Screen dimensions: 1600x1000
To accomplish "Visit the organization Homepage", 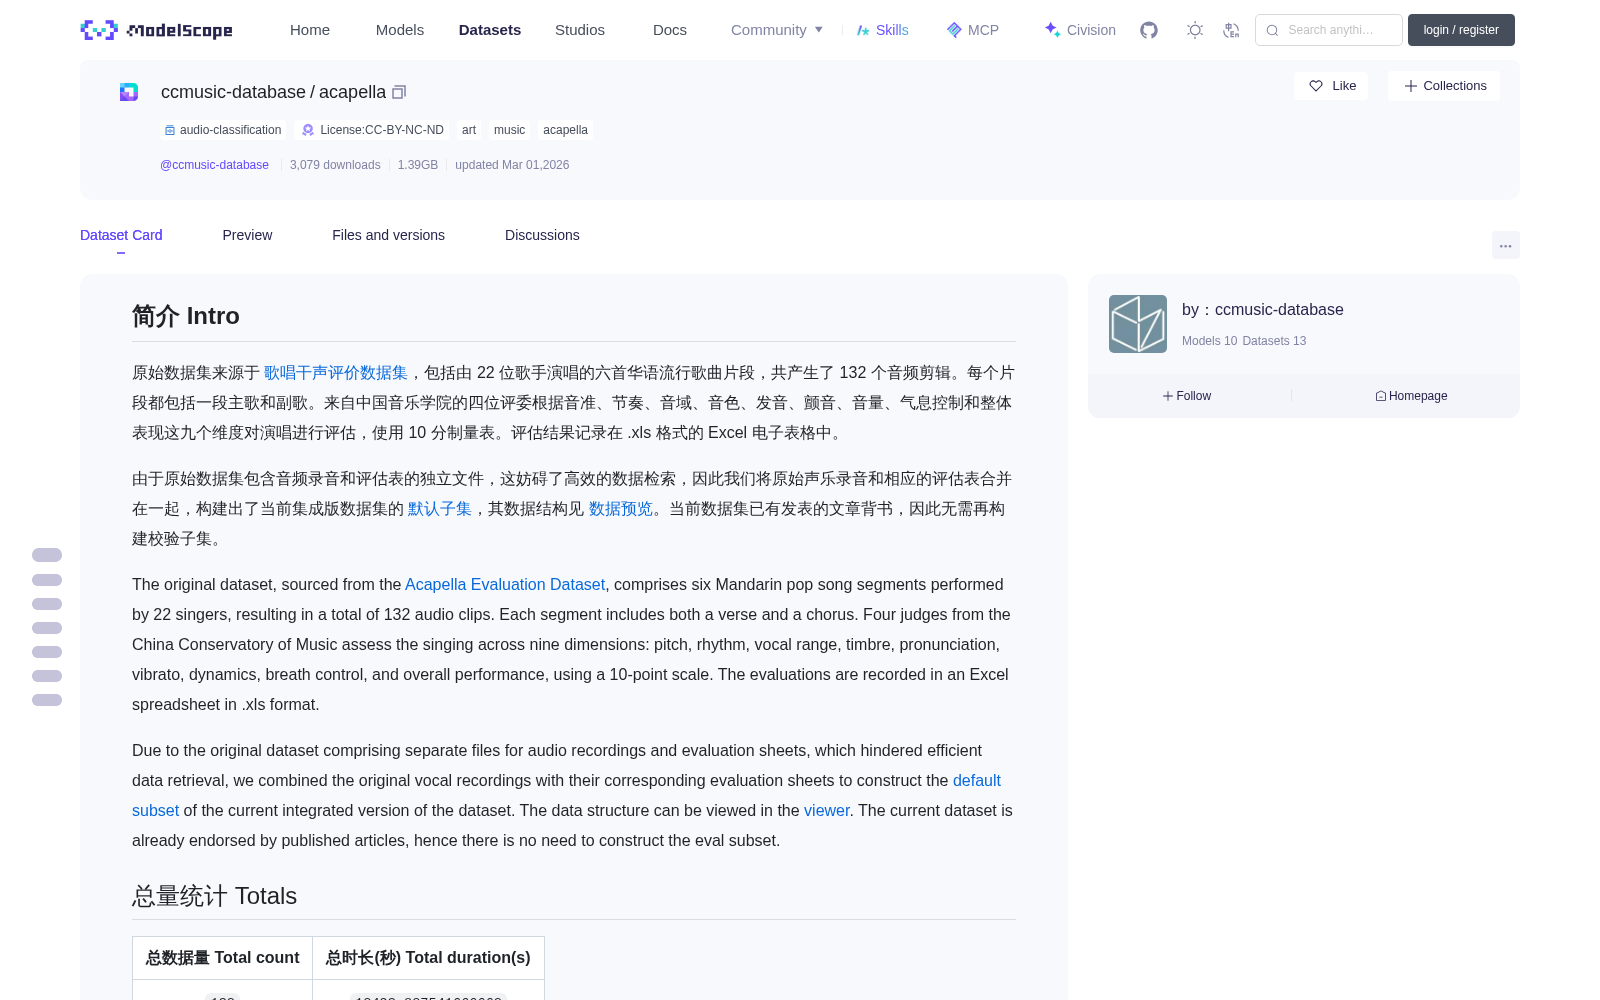I will (x=1411, y=396).
